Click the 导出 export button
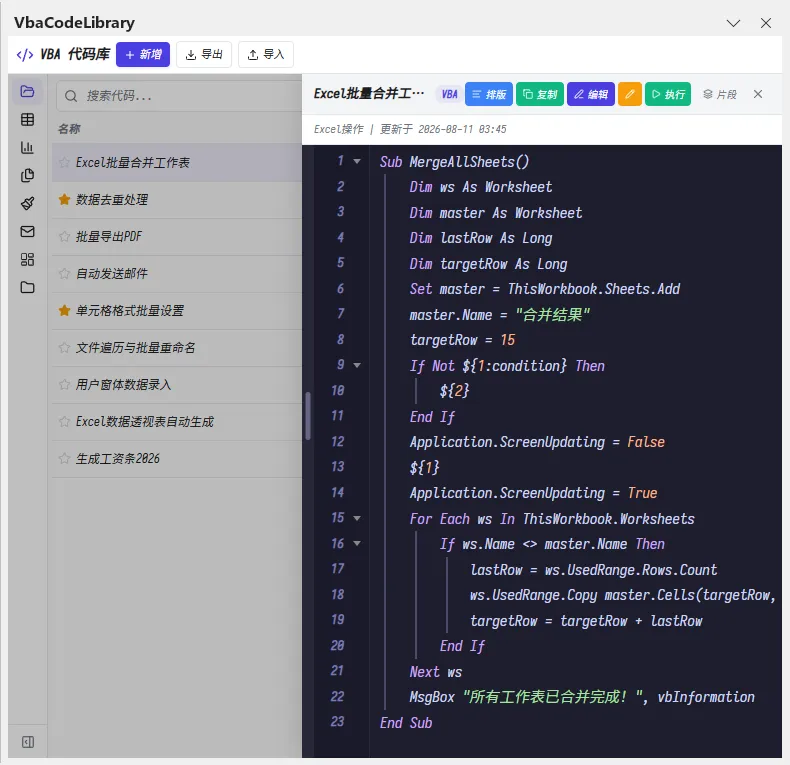Viewport: 790px width, 765px height. [204, 54]
